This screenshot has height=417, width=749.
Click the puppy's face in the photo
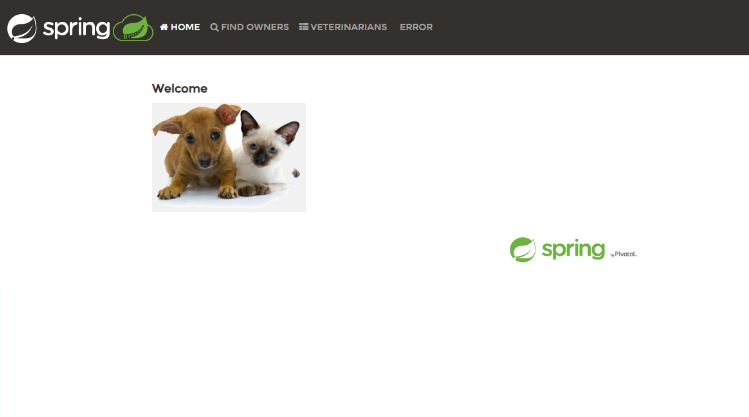point(202,142)
